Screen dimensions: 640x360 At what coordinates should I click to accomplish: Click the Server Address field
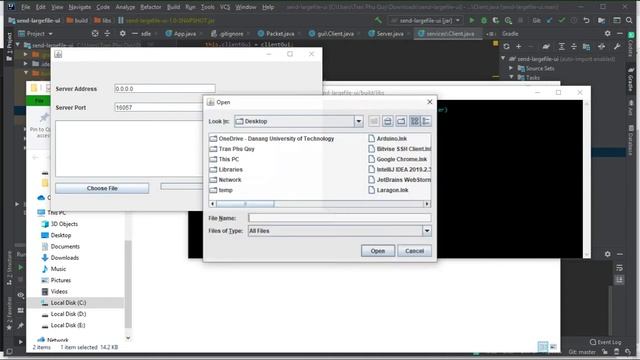coord(164,89)
